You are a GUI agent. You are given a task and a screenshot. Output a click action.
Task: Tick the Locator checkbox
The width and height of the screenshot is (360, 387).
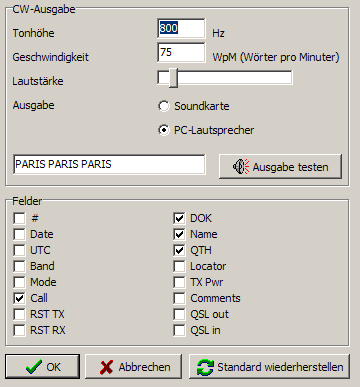(x=179, y=266)
